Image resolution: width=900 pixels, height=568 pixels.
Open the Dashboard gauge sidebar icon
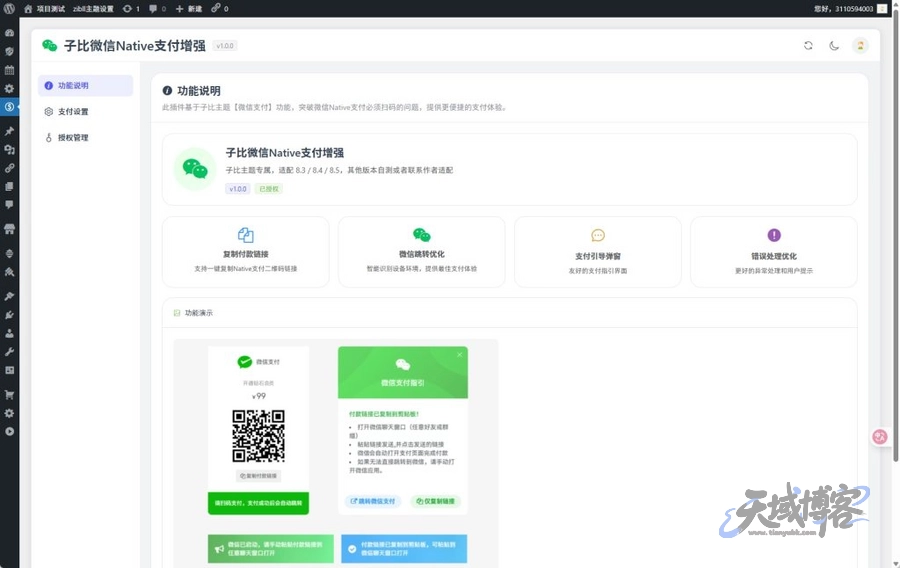click(9, 33)
